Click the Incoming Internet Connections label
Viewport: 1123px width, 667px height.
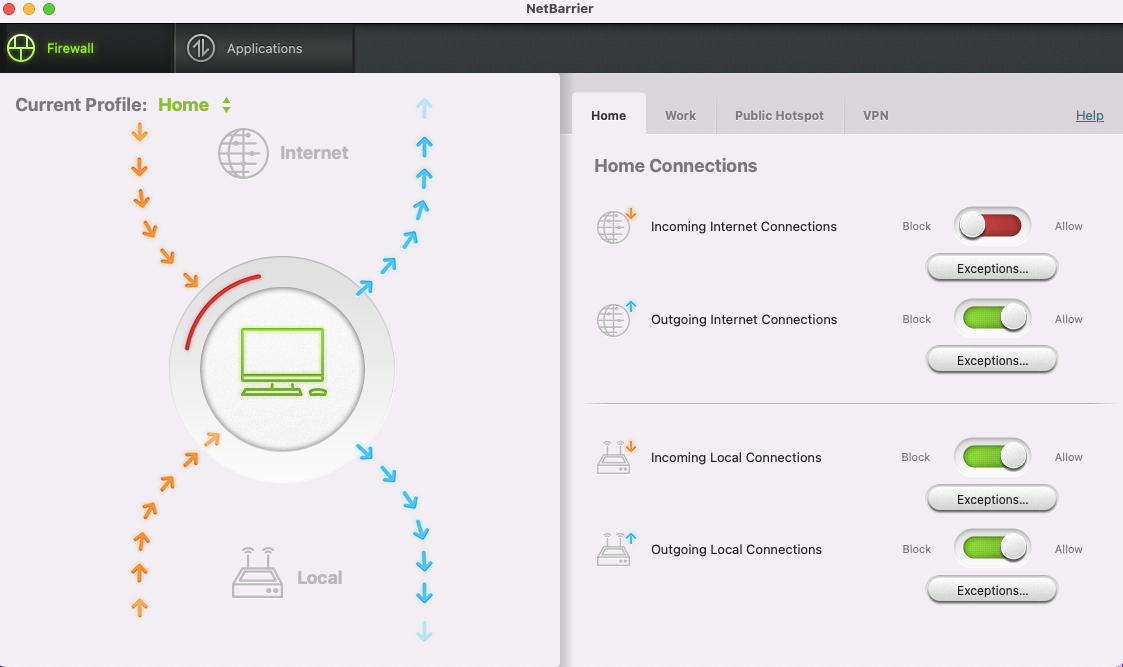[x=743, y=226]
